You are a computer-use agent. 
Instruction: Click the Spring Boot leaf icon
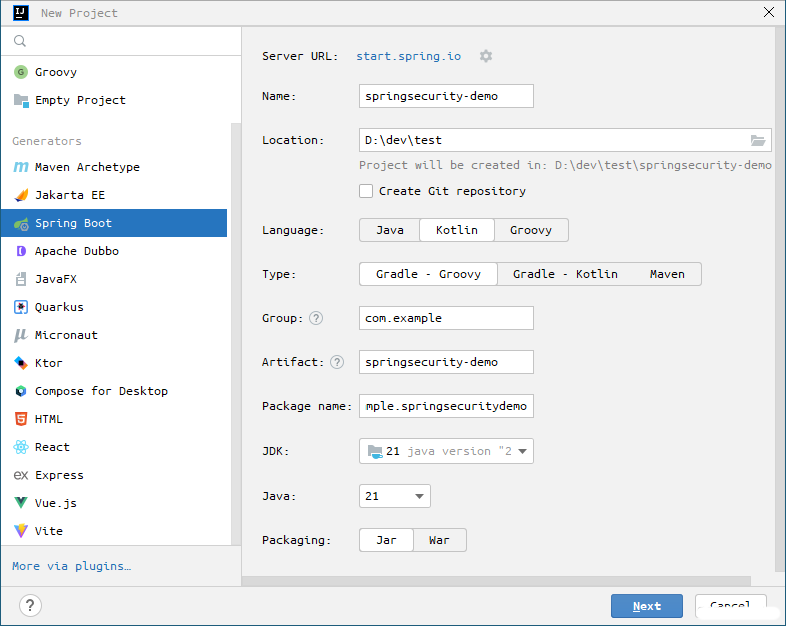[x=21, y=224]
